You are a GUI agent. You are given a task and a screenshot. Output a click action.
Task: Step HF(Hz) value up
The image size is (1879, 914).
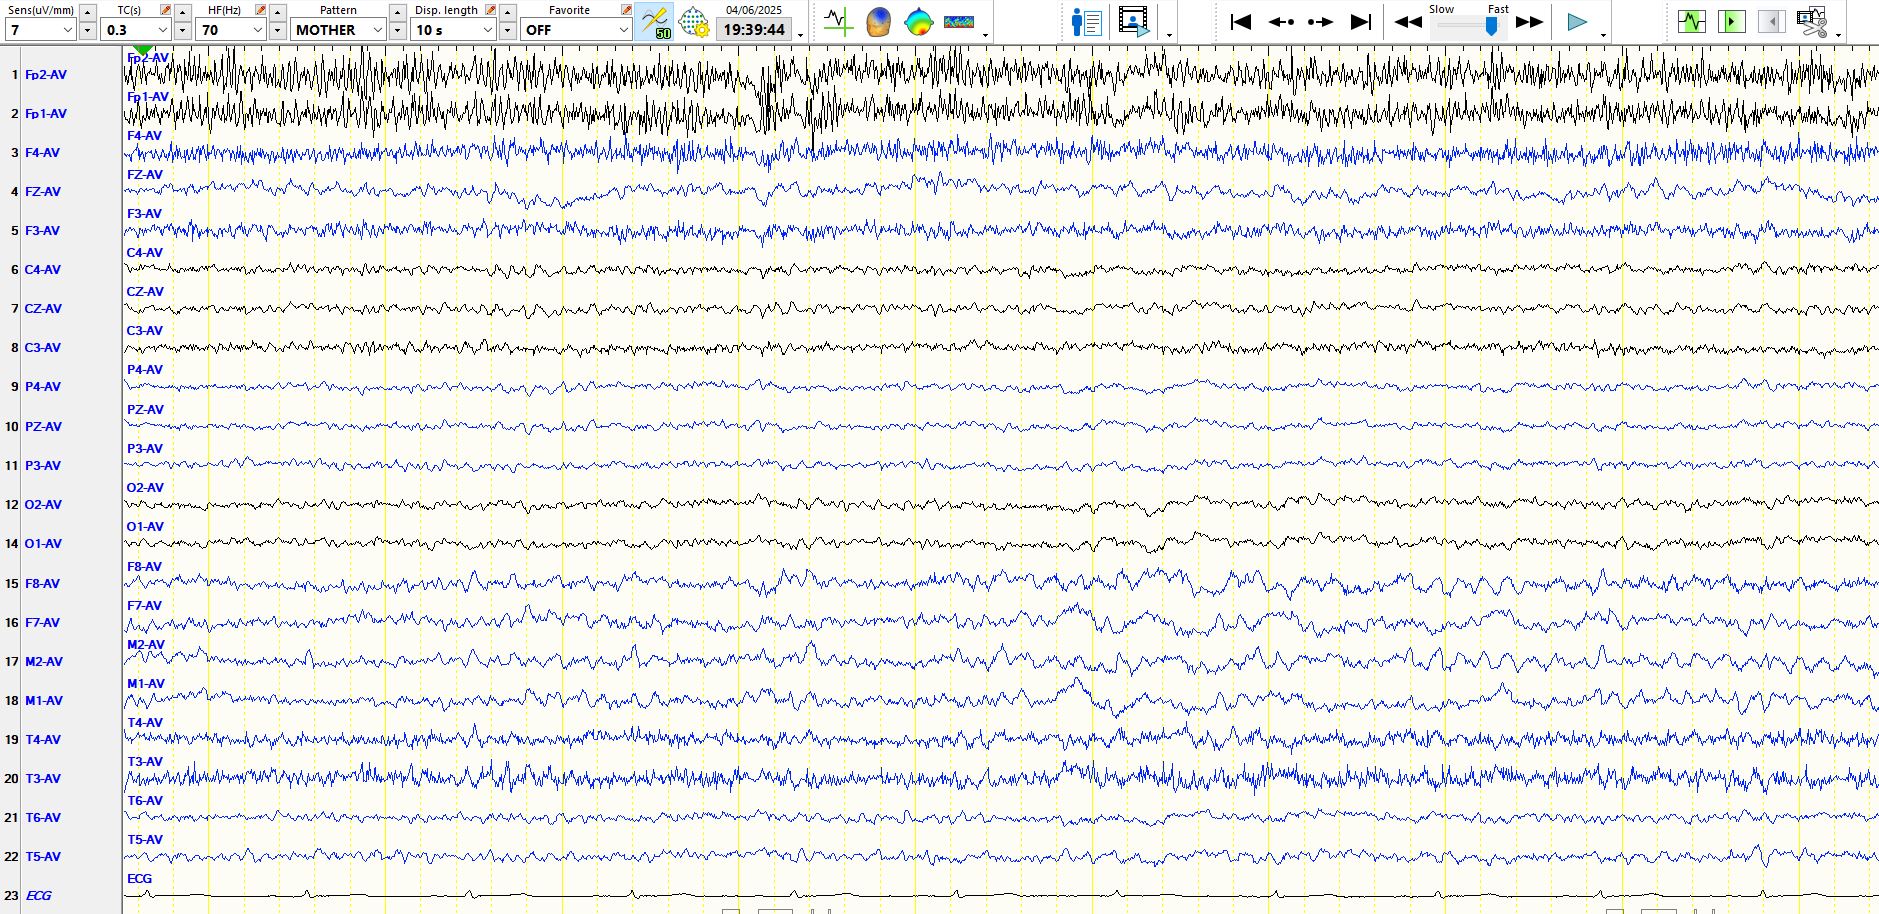point(277,12)
